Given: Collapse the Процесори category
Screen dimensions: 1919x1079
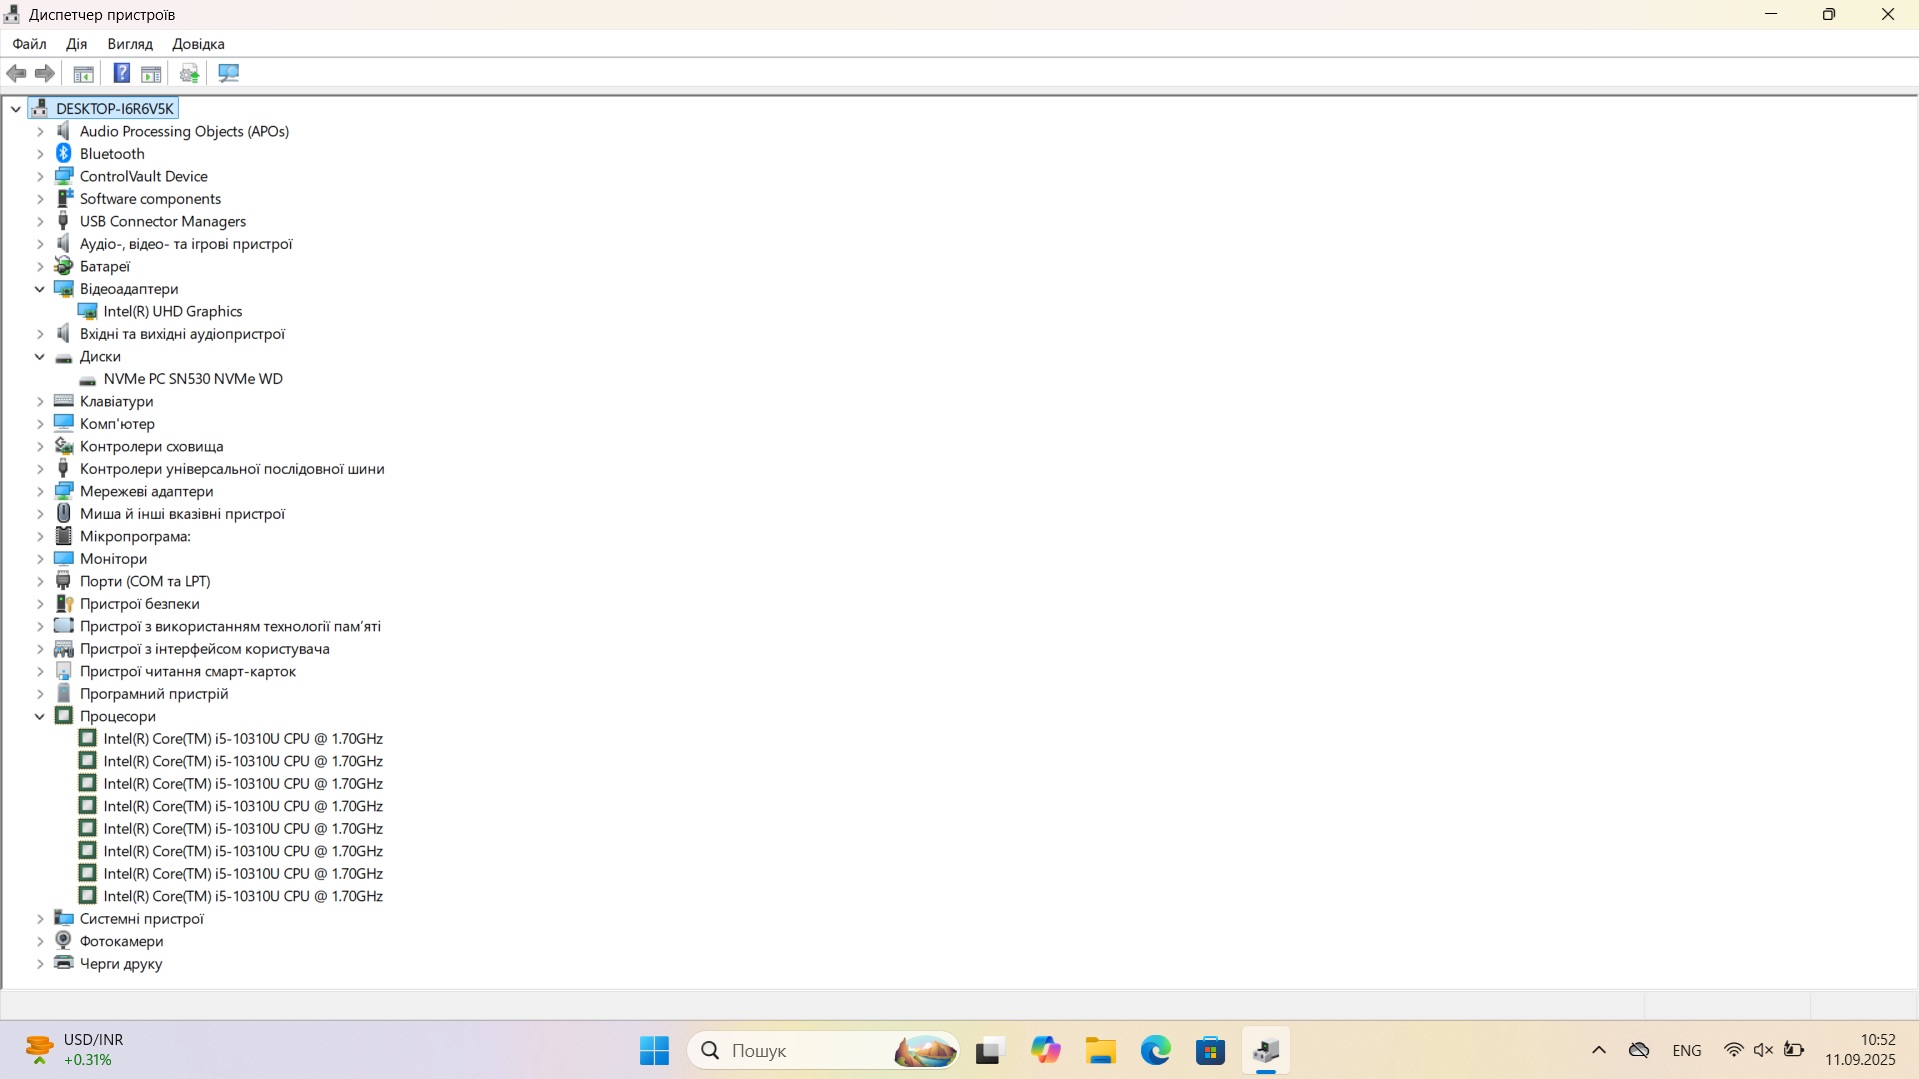Looking at the screenshot, I should pyautogui.click(x=40, y=716).
